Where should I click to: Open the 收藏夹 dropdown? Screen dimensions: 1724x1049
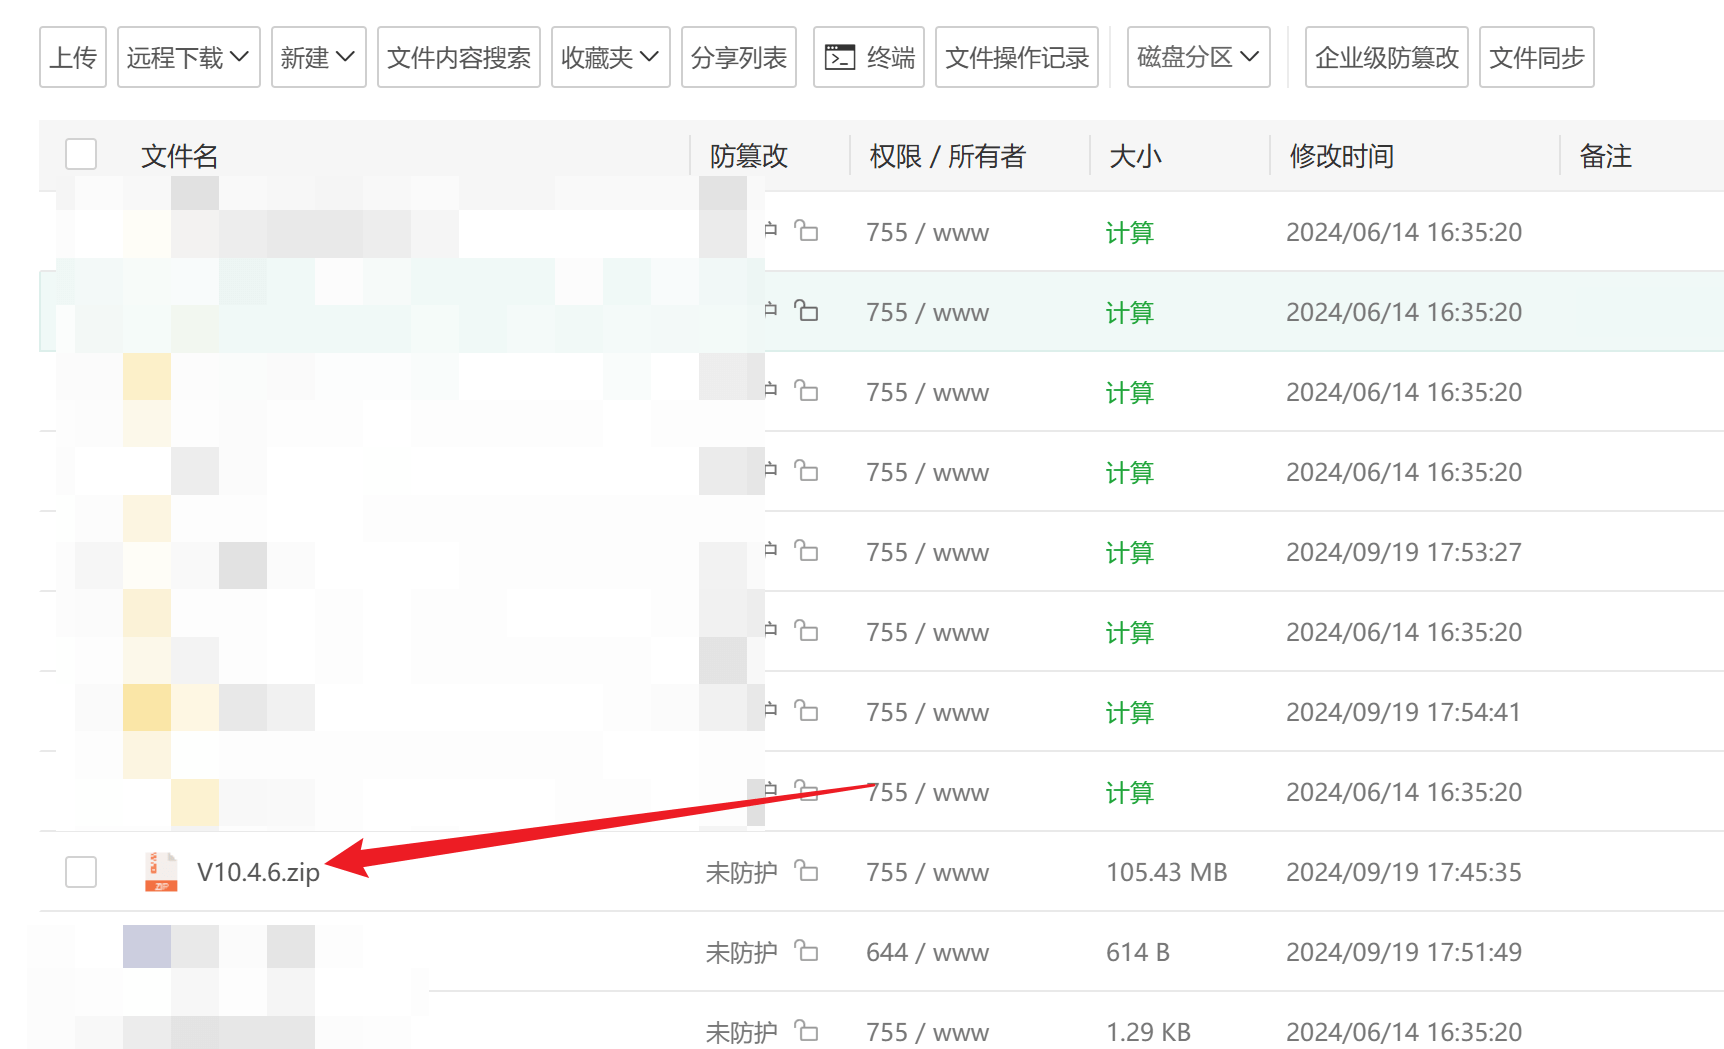(x=610, y=58)
